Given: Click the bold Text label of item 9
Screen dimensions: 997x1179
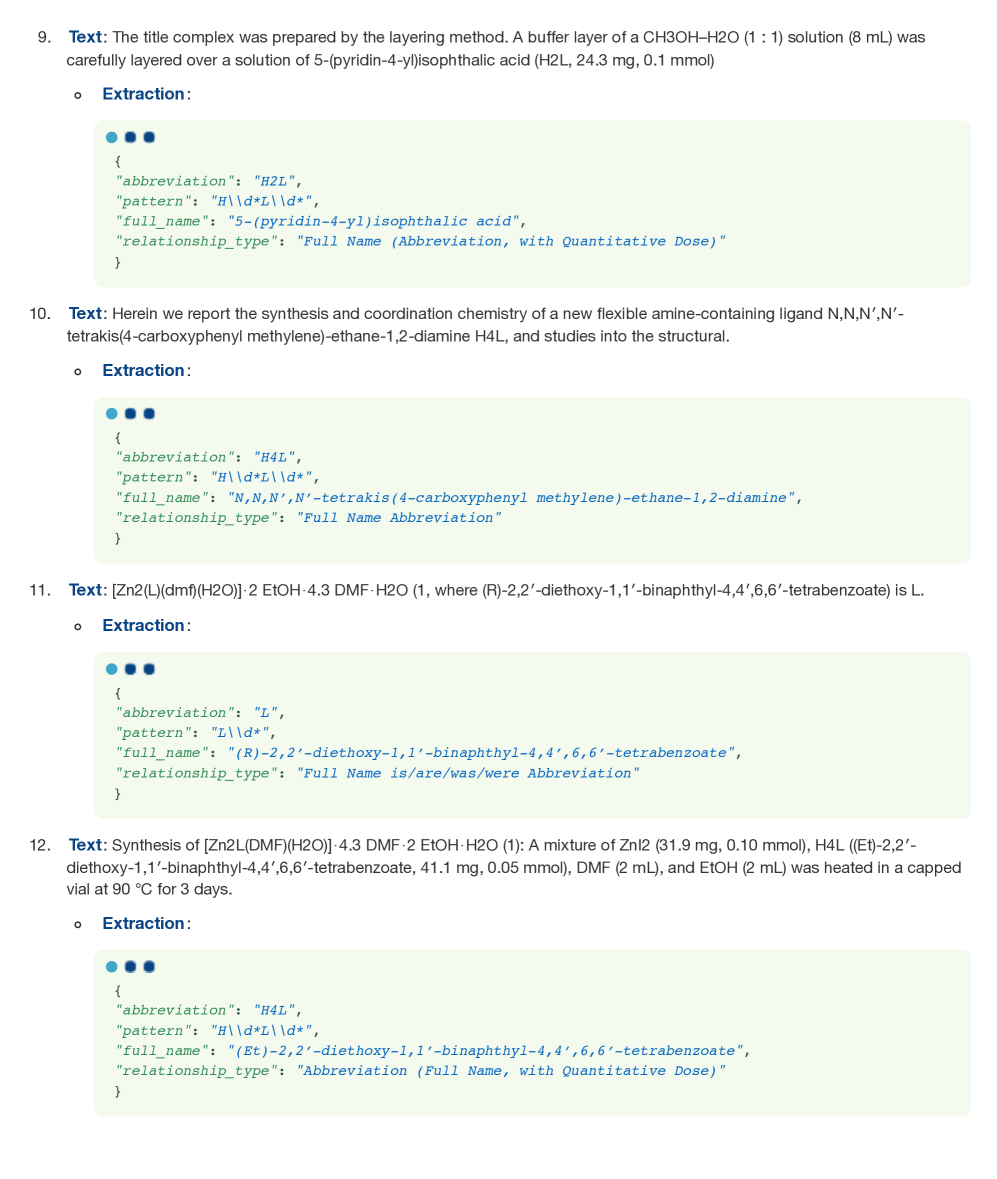Looking at the screenshot, I should point(85,37).
